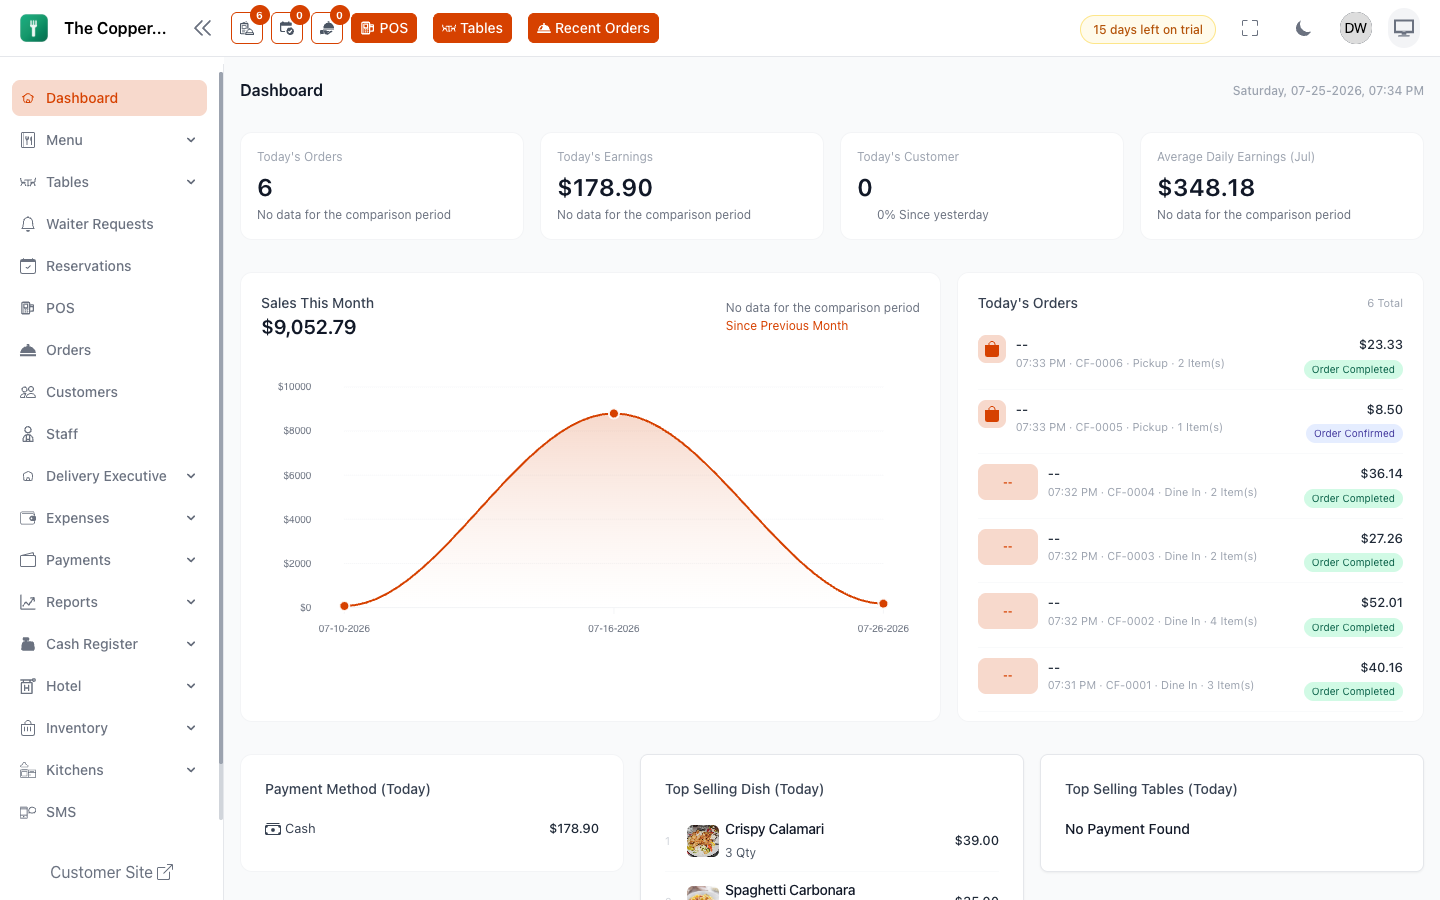Expand Cash Register sidebar chevron

click(191, 644)
